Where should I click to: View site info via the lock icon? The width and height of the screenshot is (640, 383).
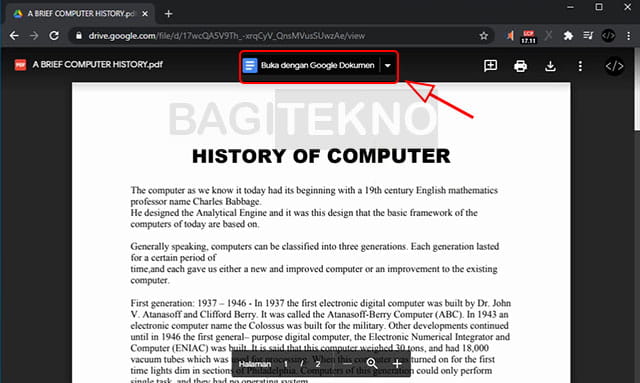coord(79,36)
